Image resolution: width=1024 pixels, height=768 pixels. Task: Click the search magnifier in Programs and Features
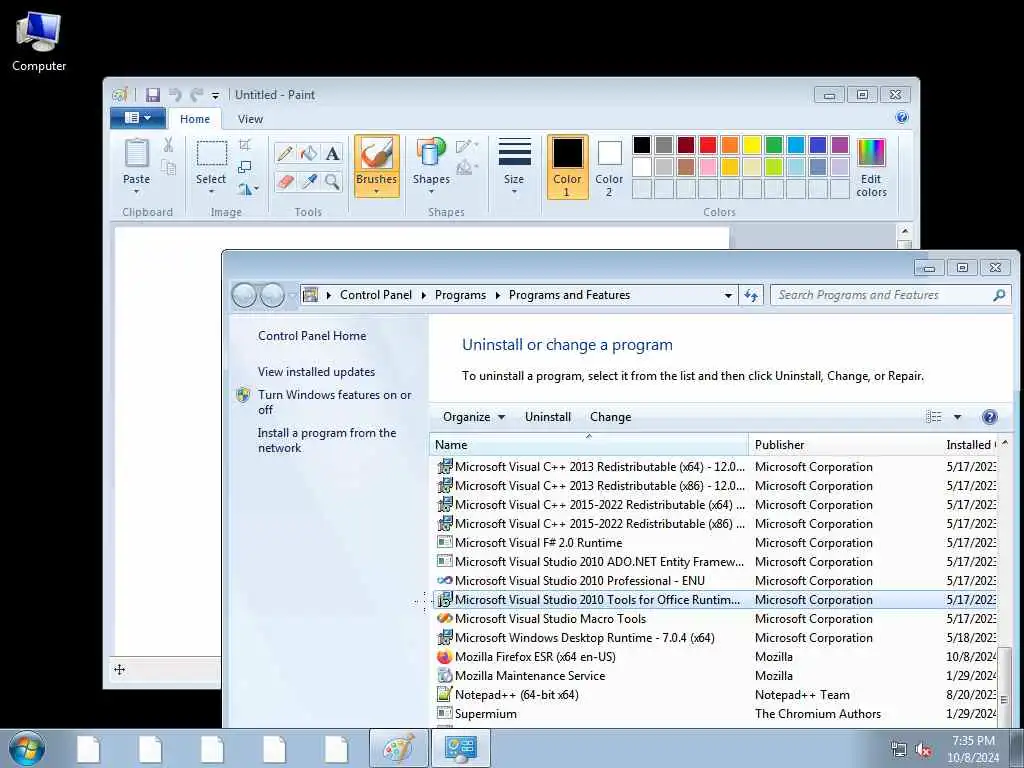point(999,295)
